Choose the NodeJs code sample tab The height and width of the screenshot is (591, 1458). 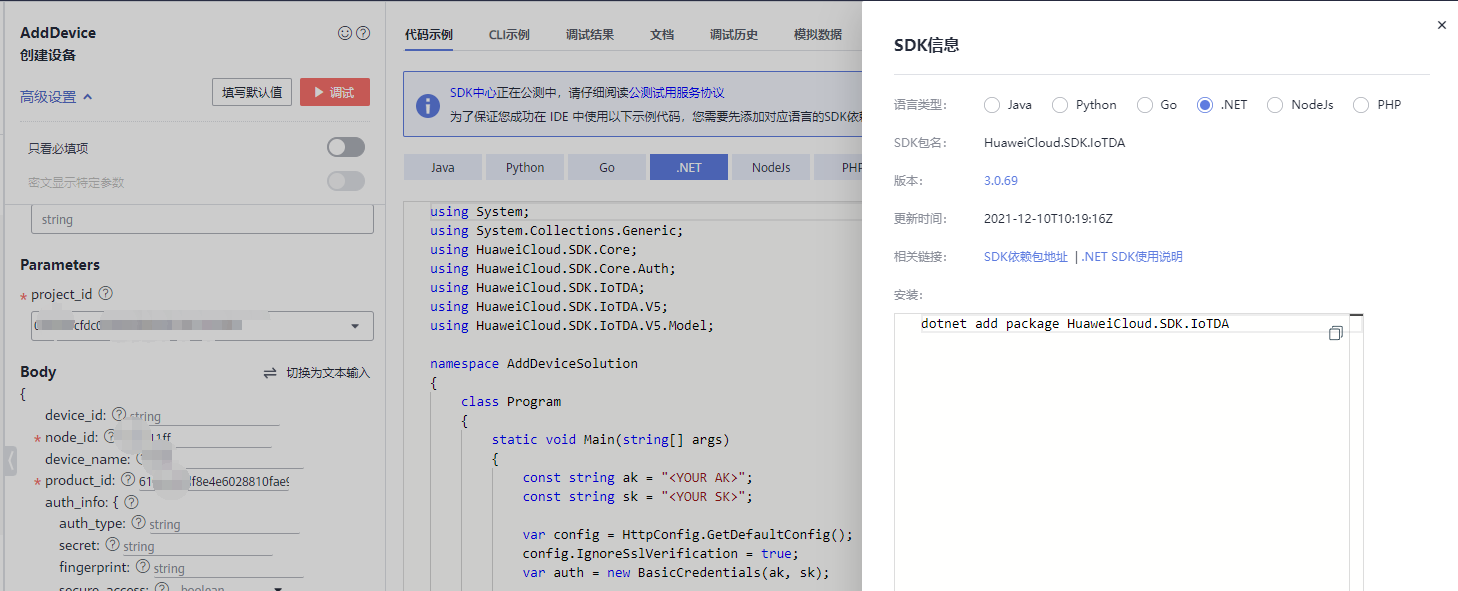771,167
